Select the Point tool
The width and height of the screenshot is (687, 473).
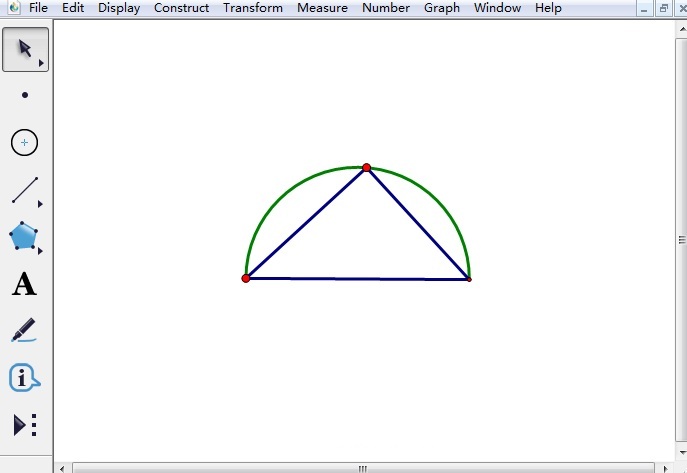pos(25,95)
